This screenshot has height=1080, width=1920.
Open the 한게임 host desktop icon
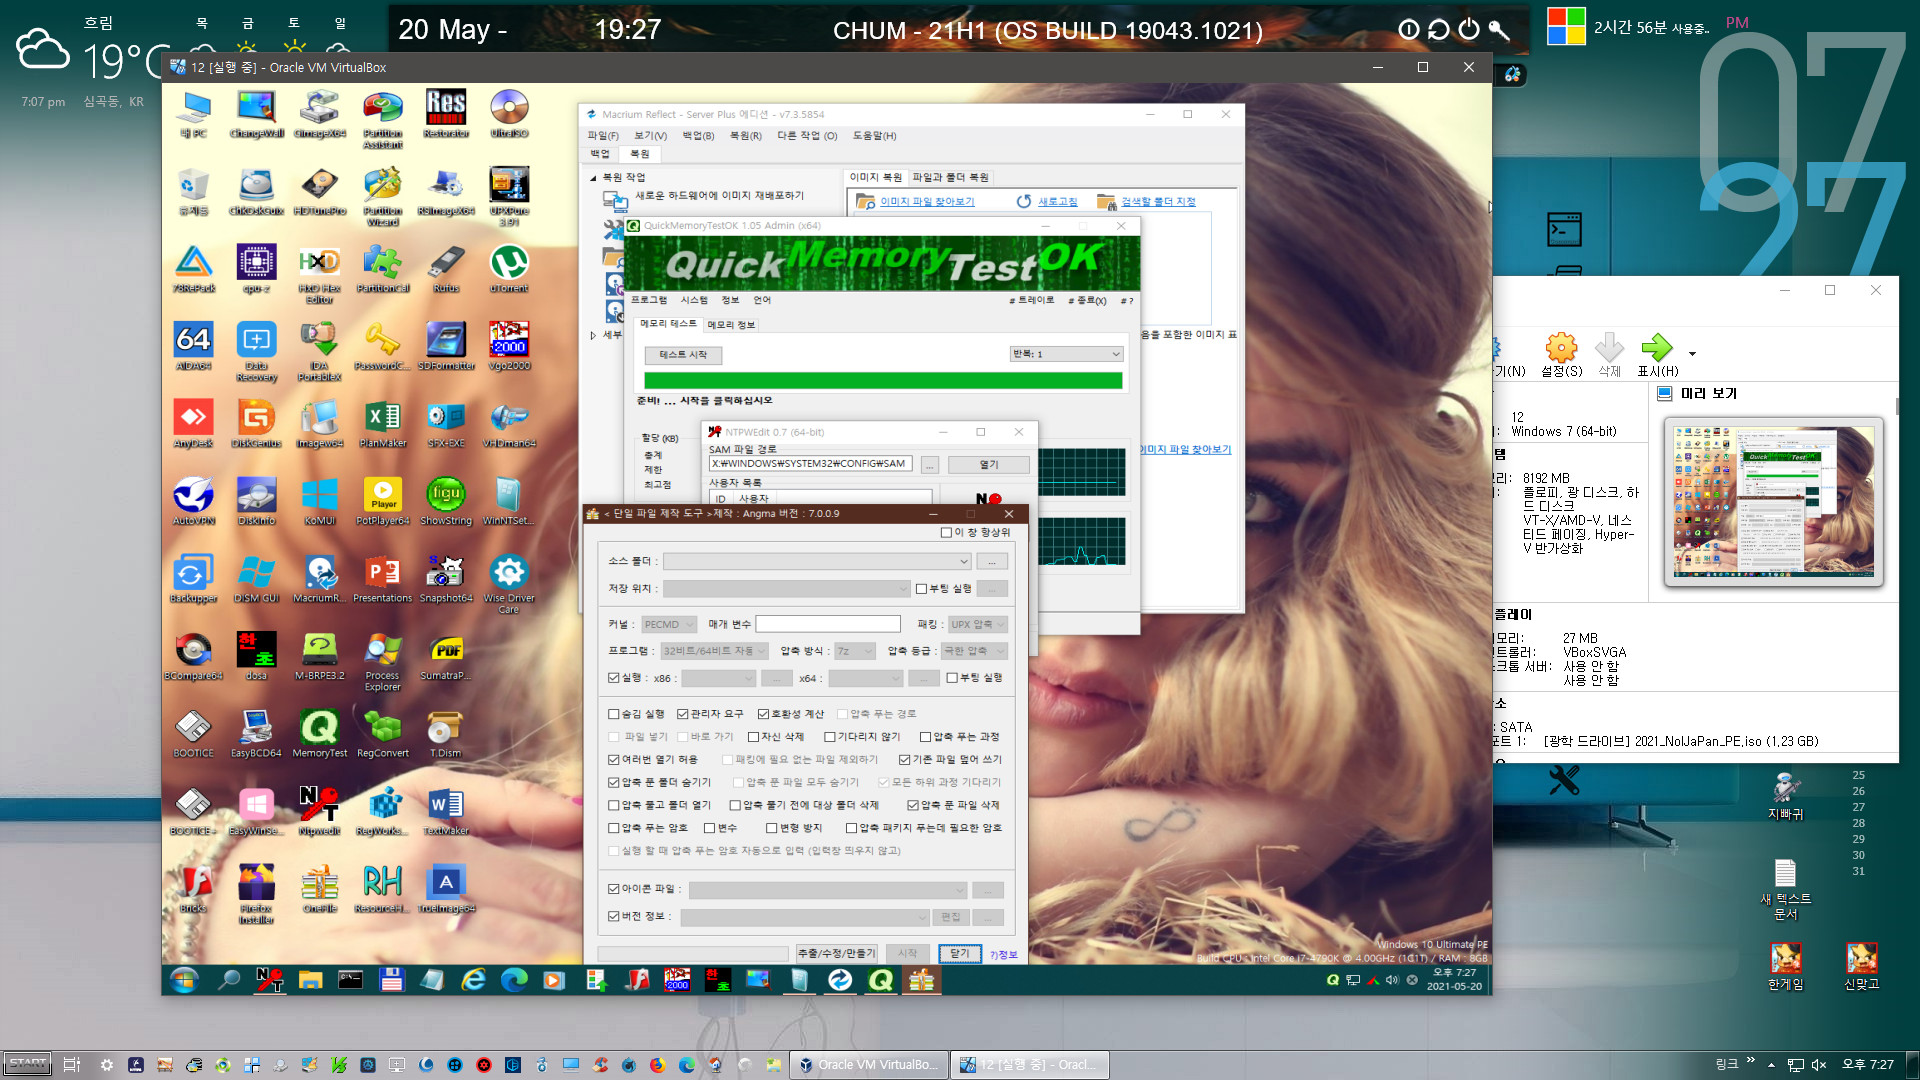[x=1785, y=965]
